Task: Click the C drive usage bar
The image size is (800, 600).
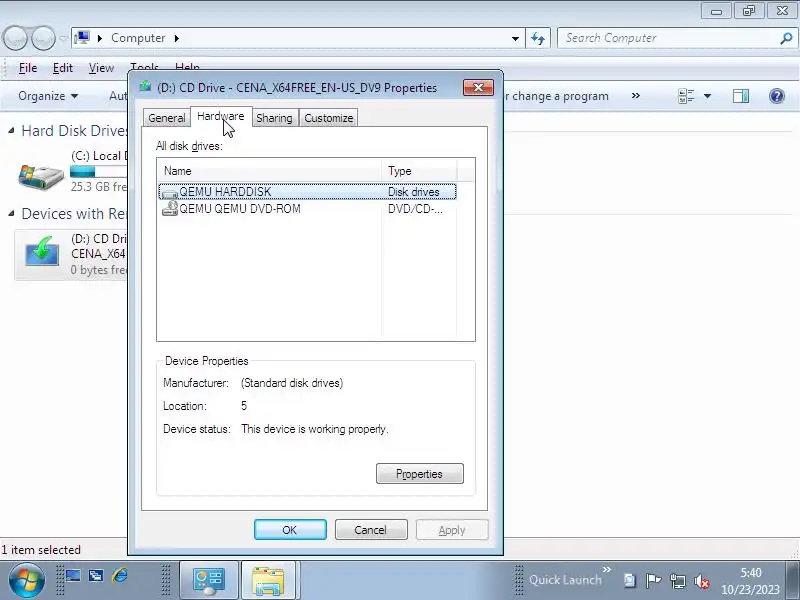Action: [99, 171]
